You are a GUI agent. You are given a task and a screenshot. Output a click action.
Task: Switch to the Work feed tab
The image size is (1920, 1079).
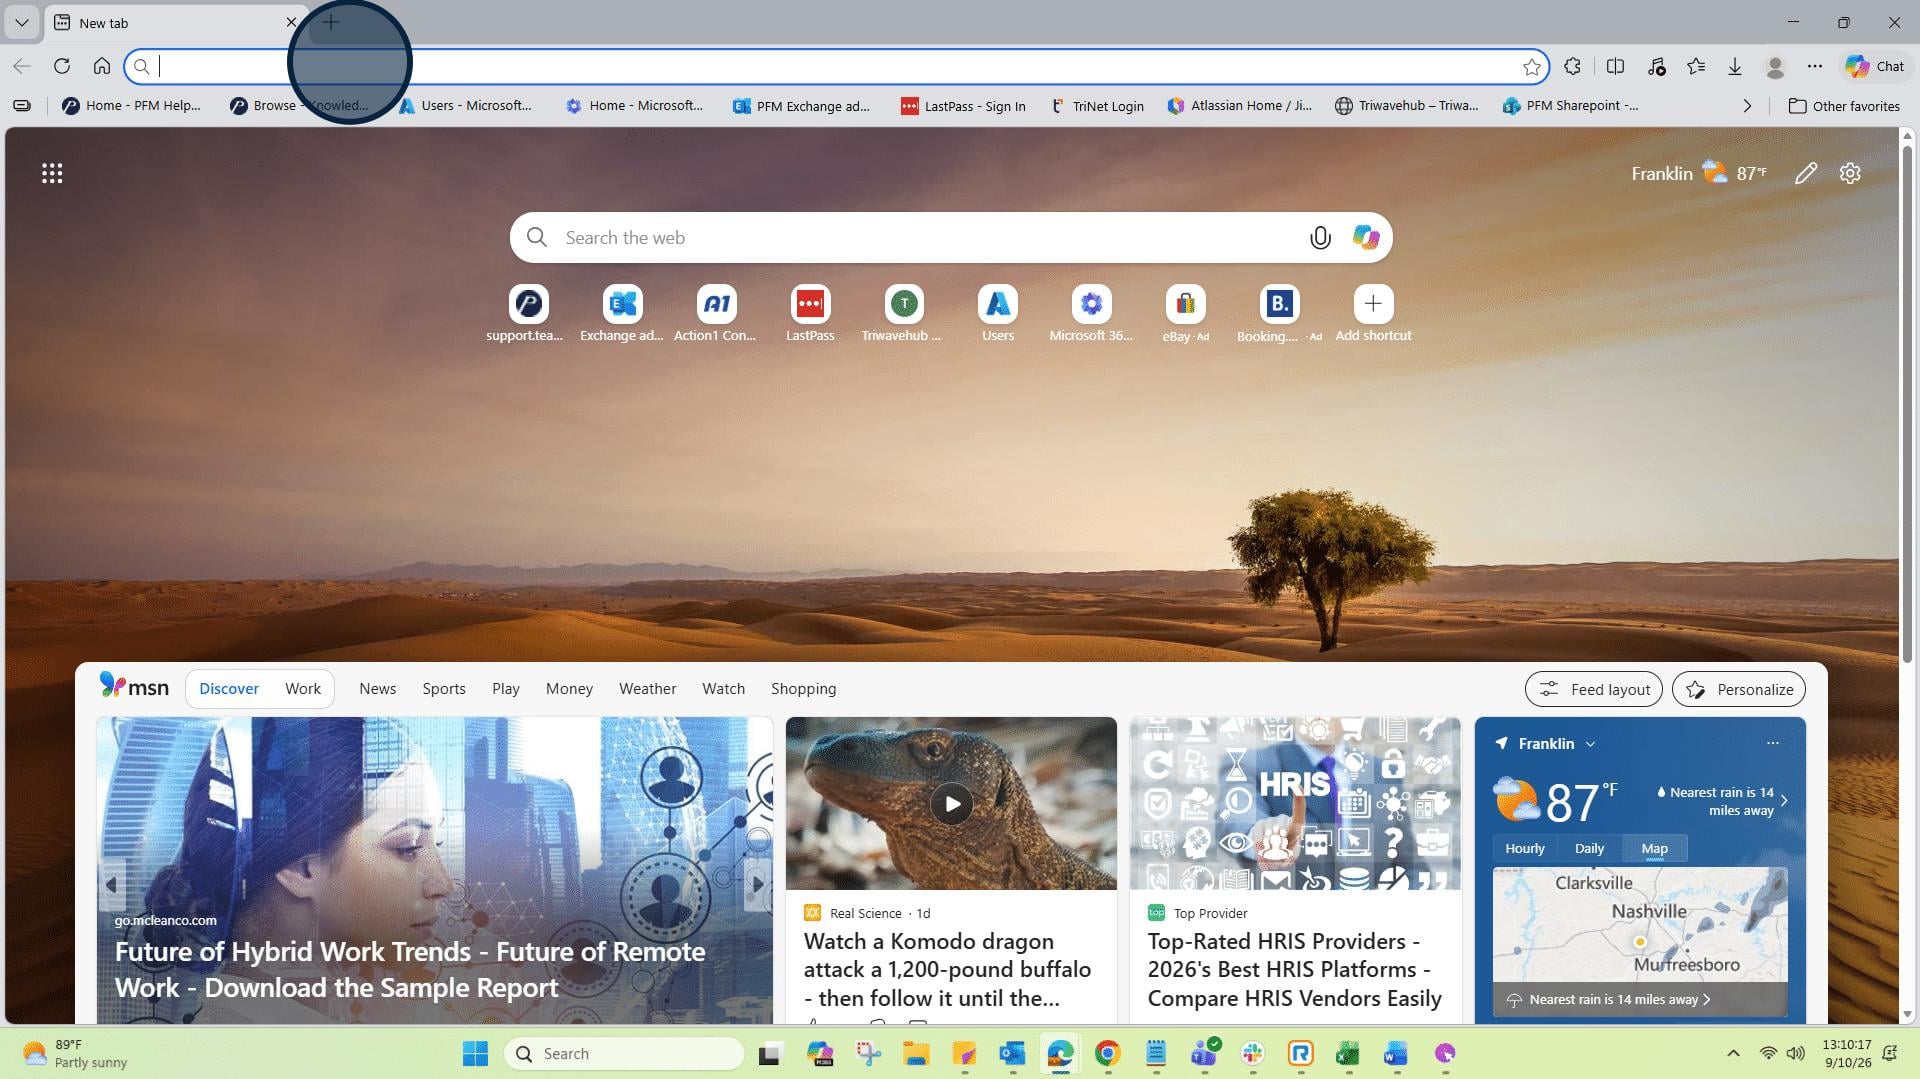(303, 689)
